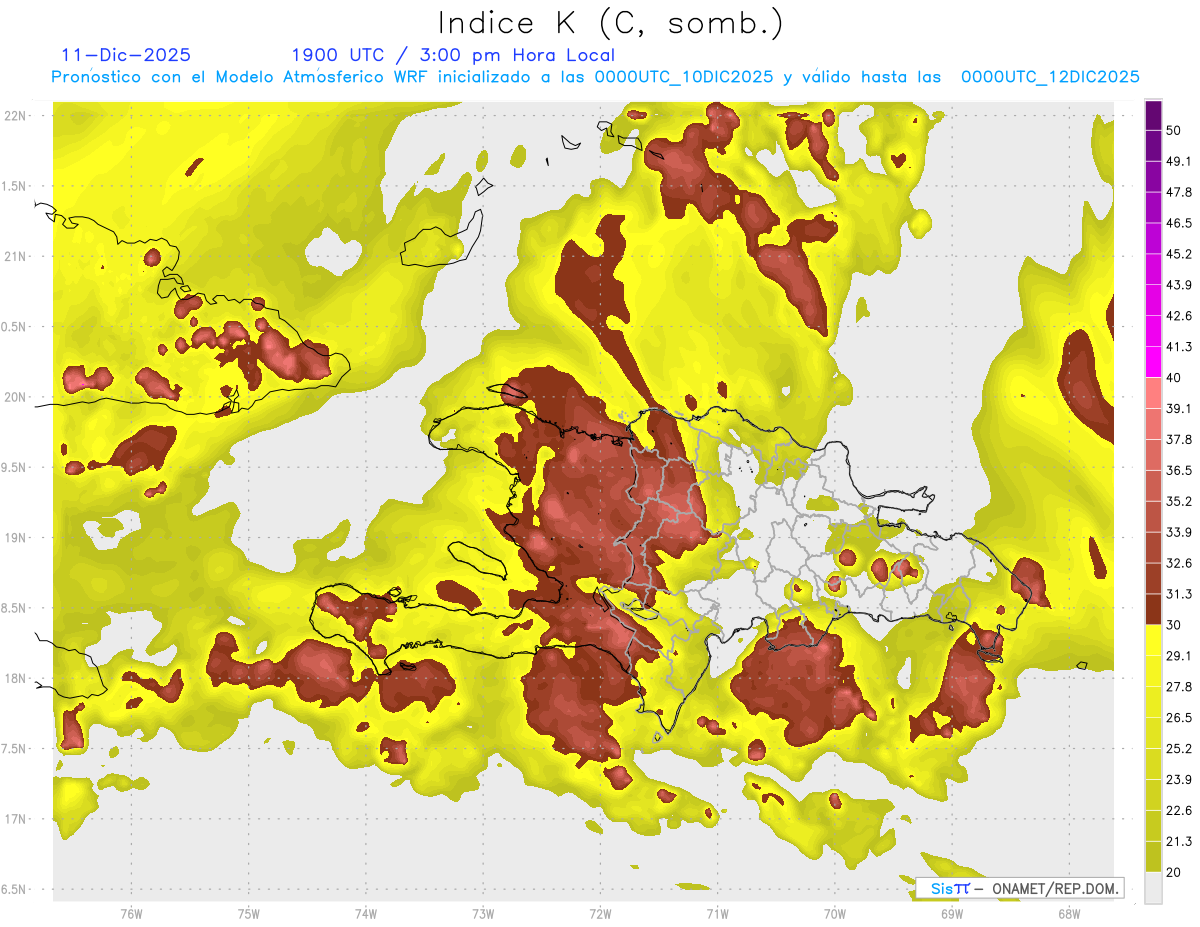Click the '31.3' color scale value
Viewport: 1200px width, 927px height.
click(1179, 594)
